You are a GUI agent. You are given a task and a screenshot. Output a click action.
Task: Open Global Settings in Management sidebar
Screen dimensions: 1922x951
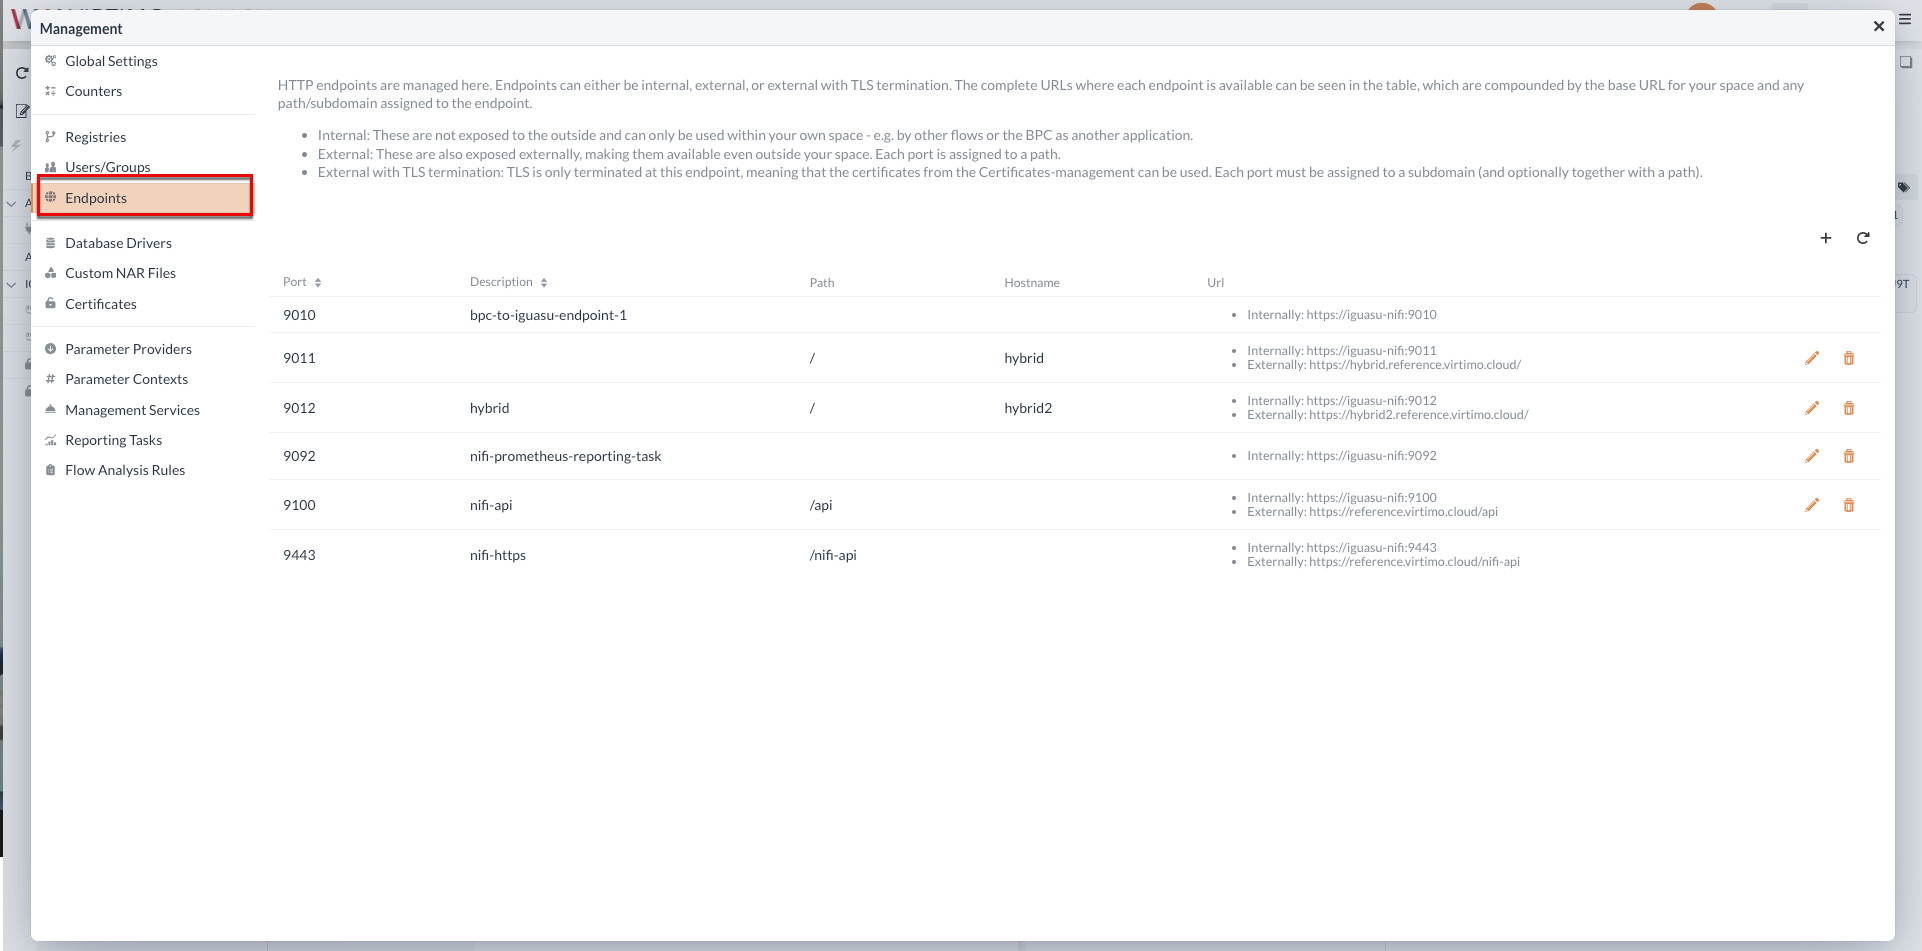pos(111,61)
